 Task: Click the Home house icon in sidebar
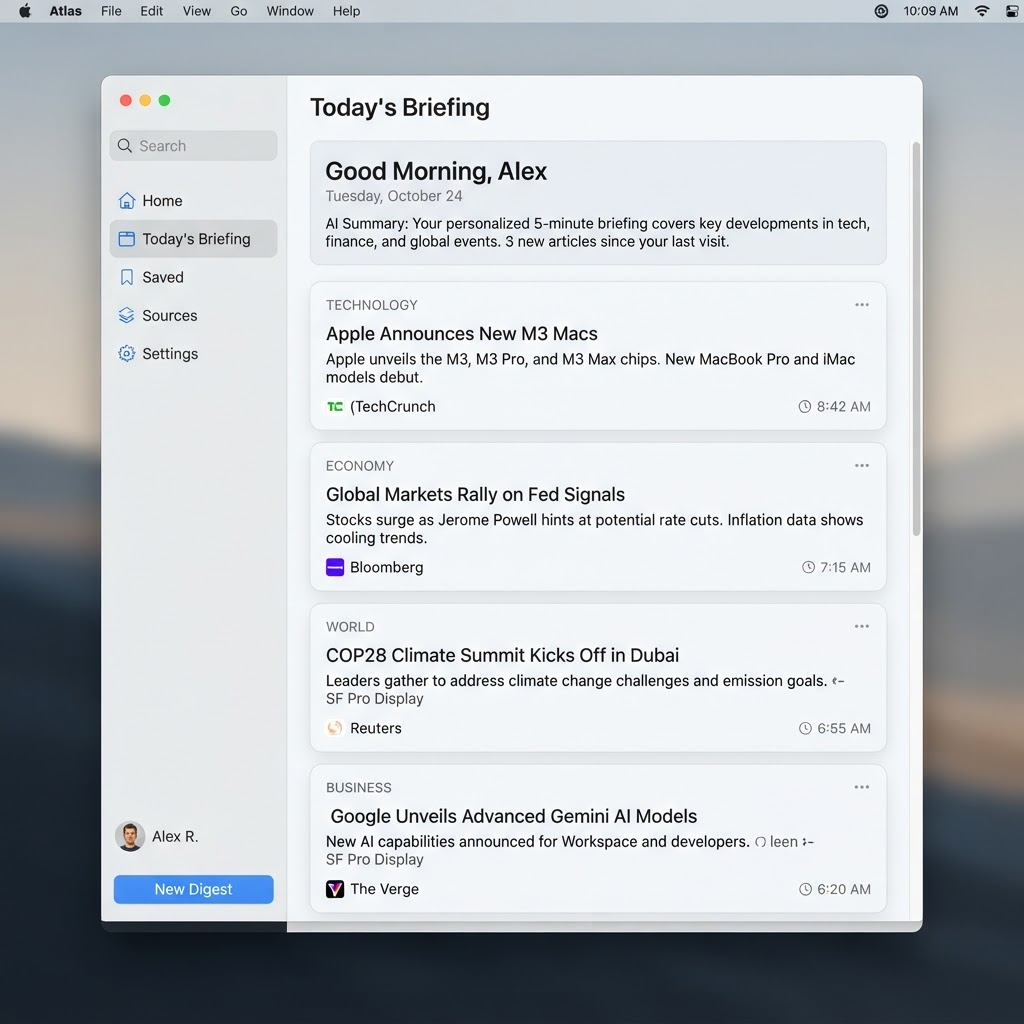pos(127,200)
